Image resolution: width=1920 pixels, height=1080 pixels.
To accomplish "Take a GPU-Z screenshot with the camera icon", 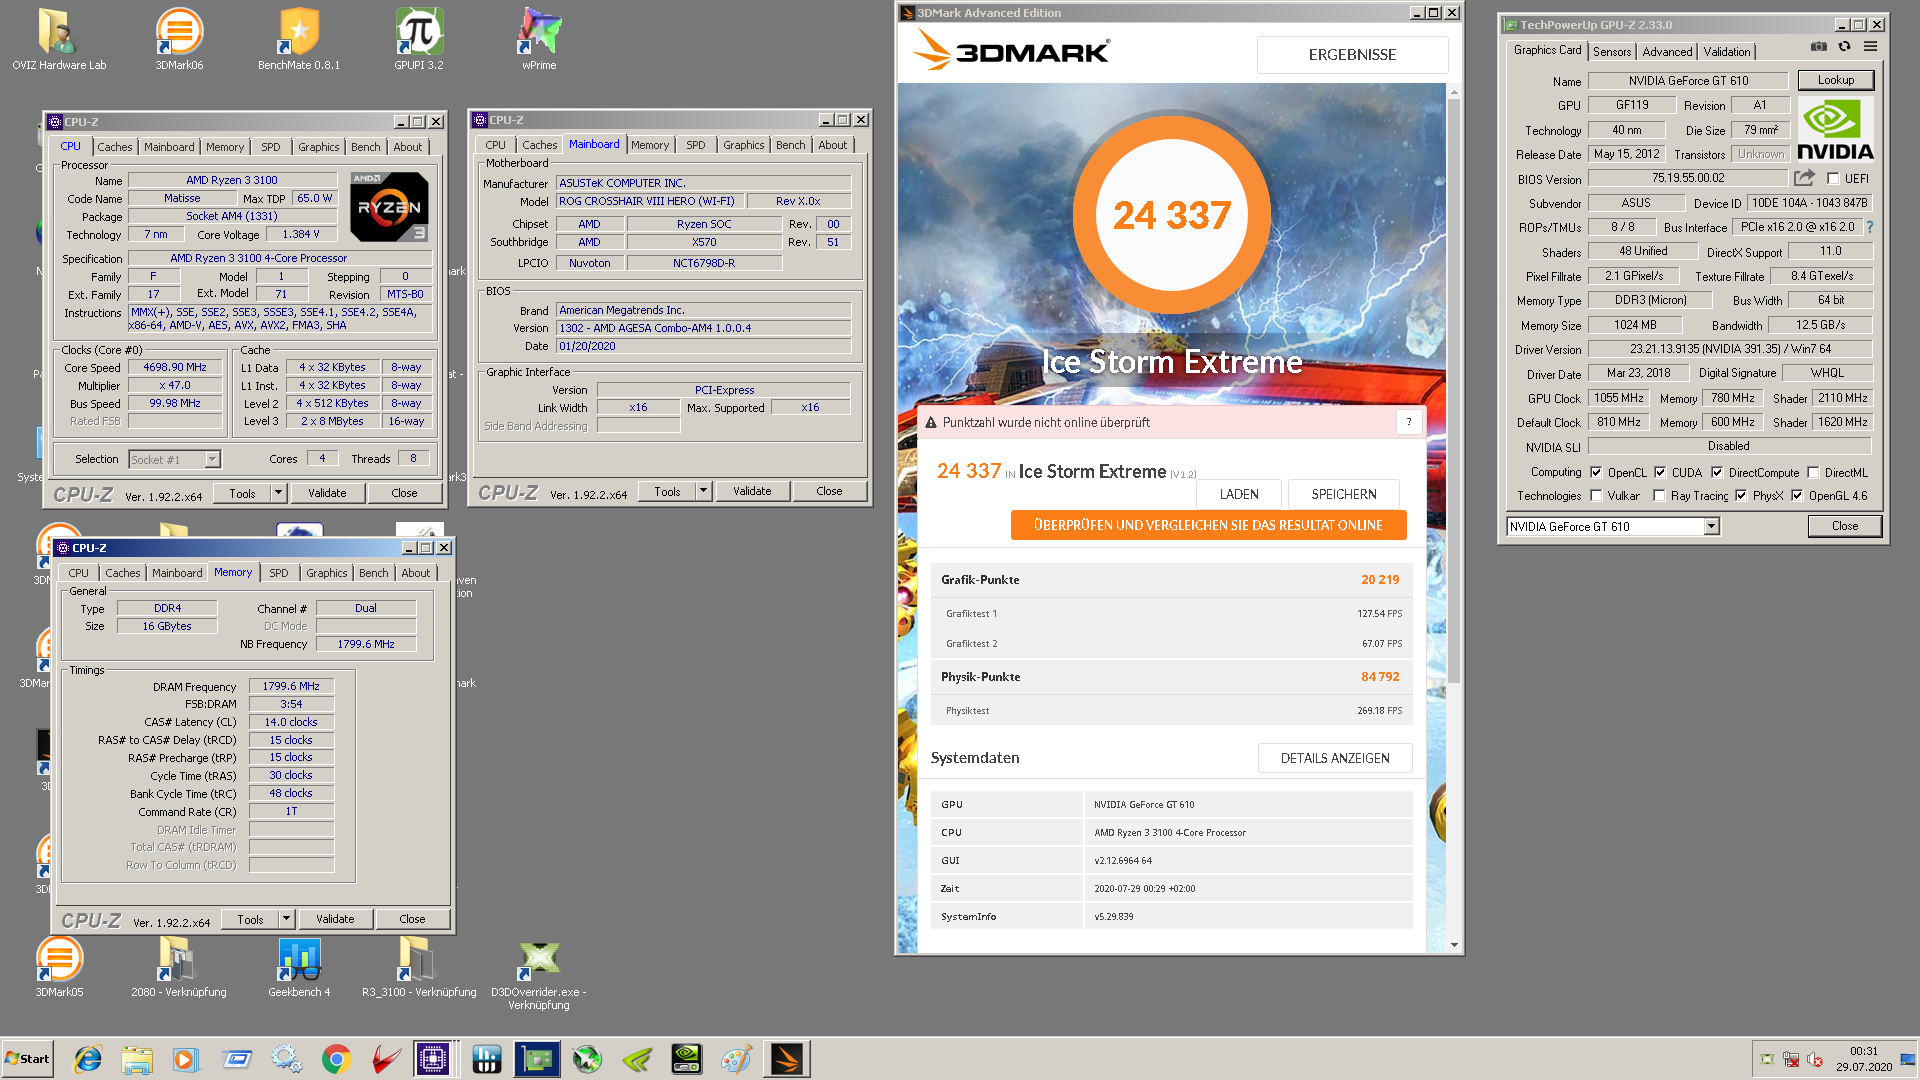I will pyautogui.click(x=1818, y=47).
